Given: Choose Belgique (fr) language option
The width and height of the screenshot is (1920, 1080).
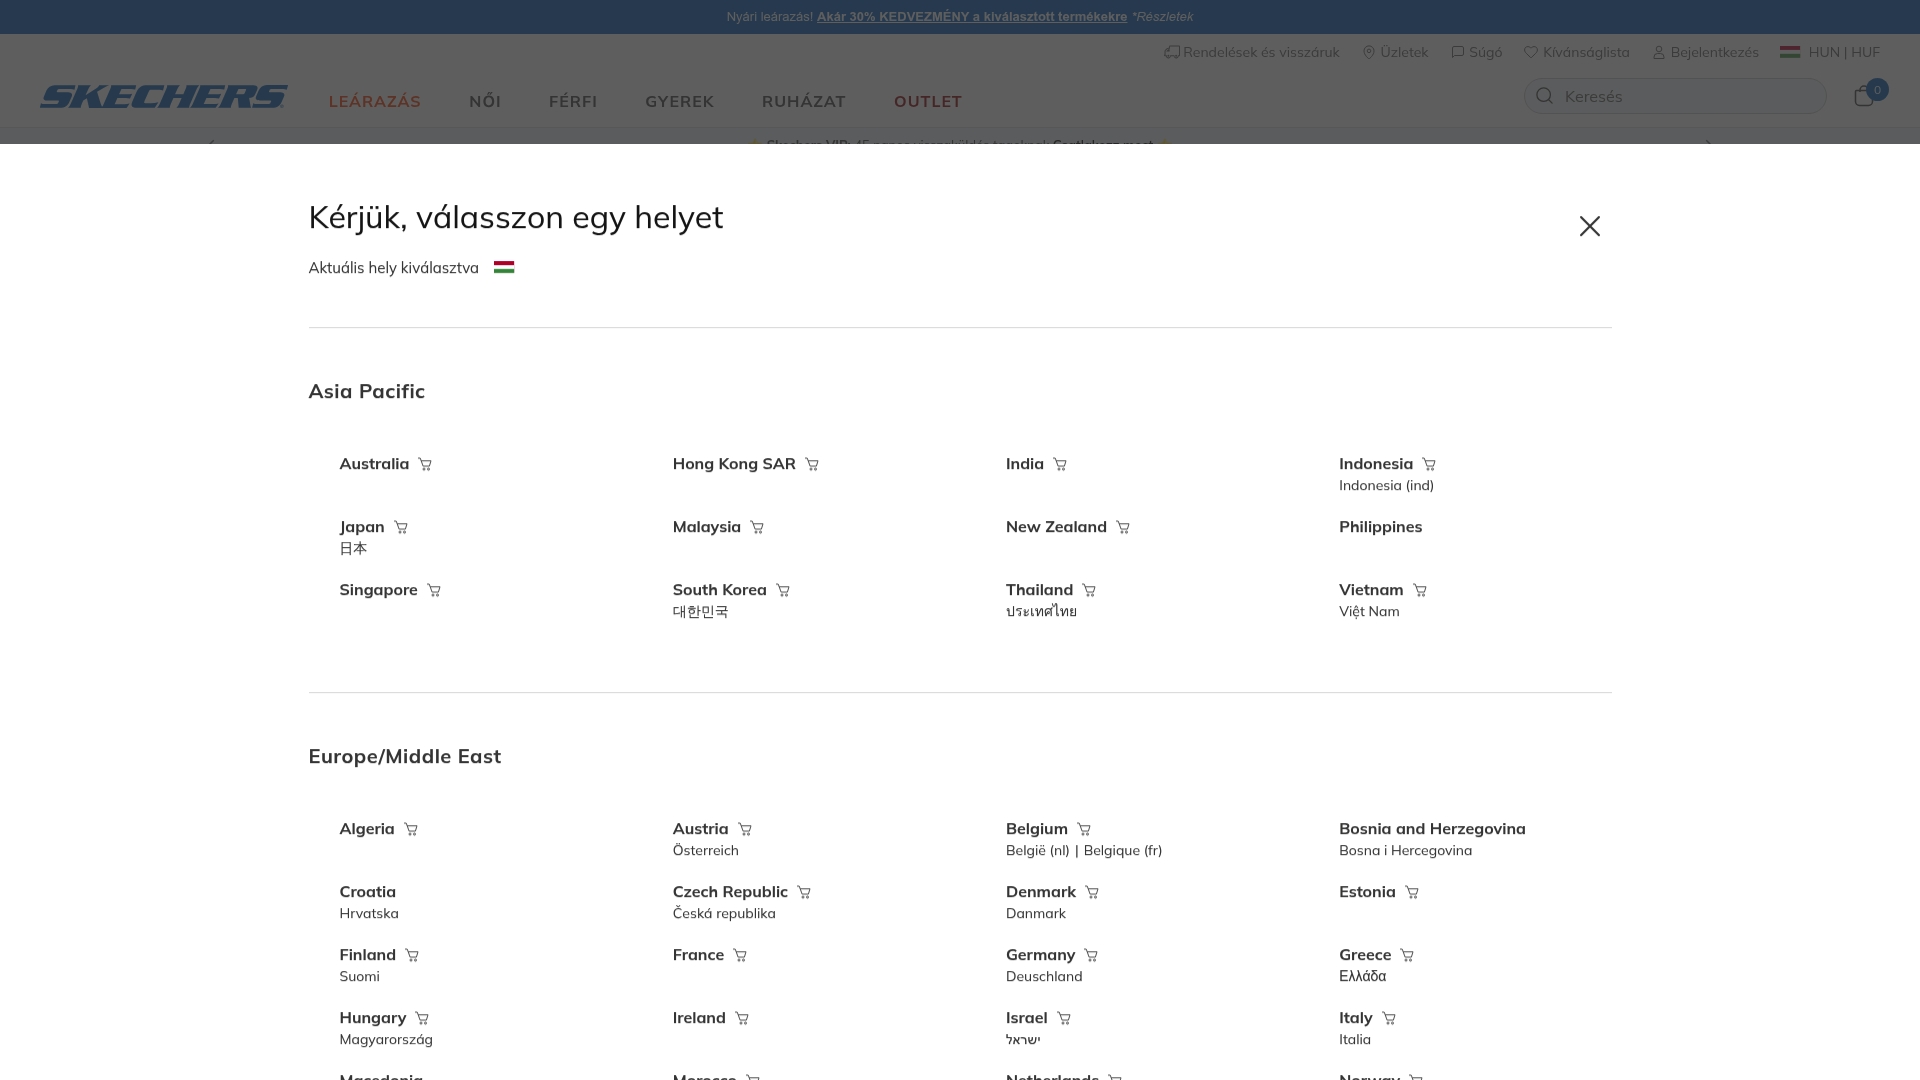Looking at the screenshot, I should (x=1123, y=851).
